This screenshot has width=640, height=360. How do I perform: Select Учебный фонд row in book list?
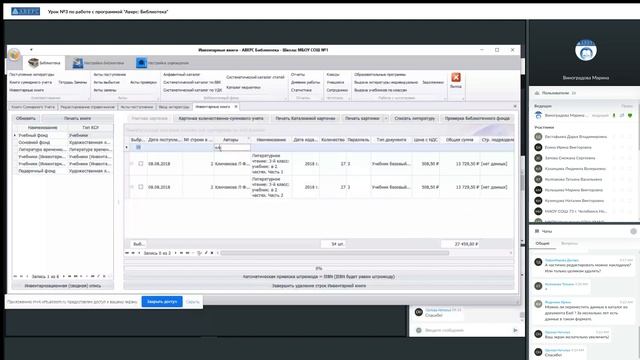point(63,135)
